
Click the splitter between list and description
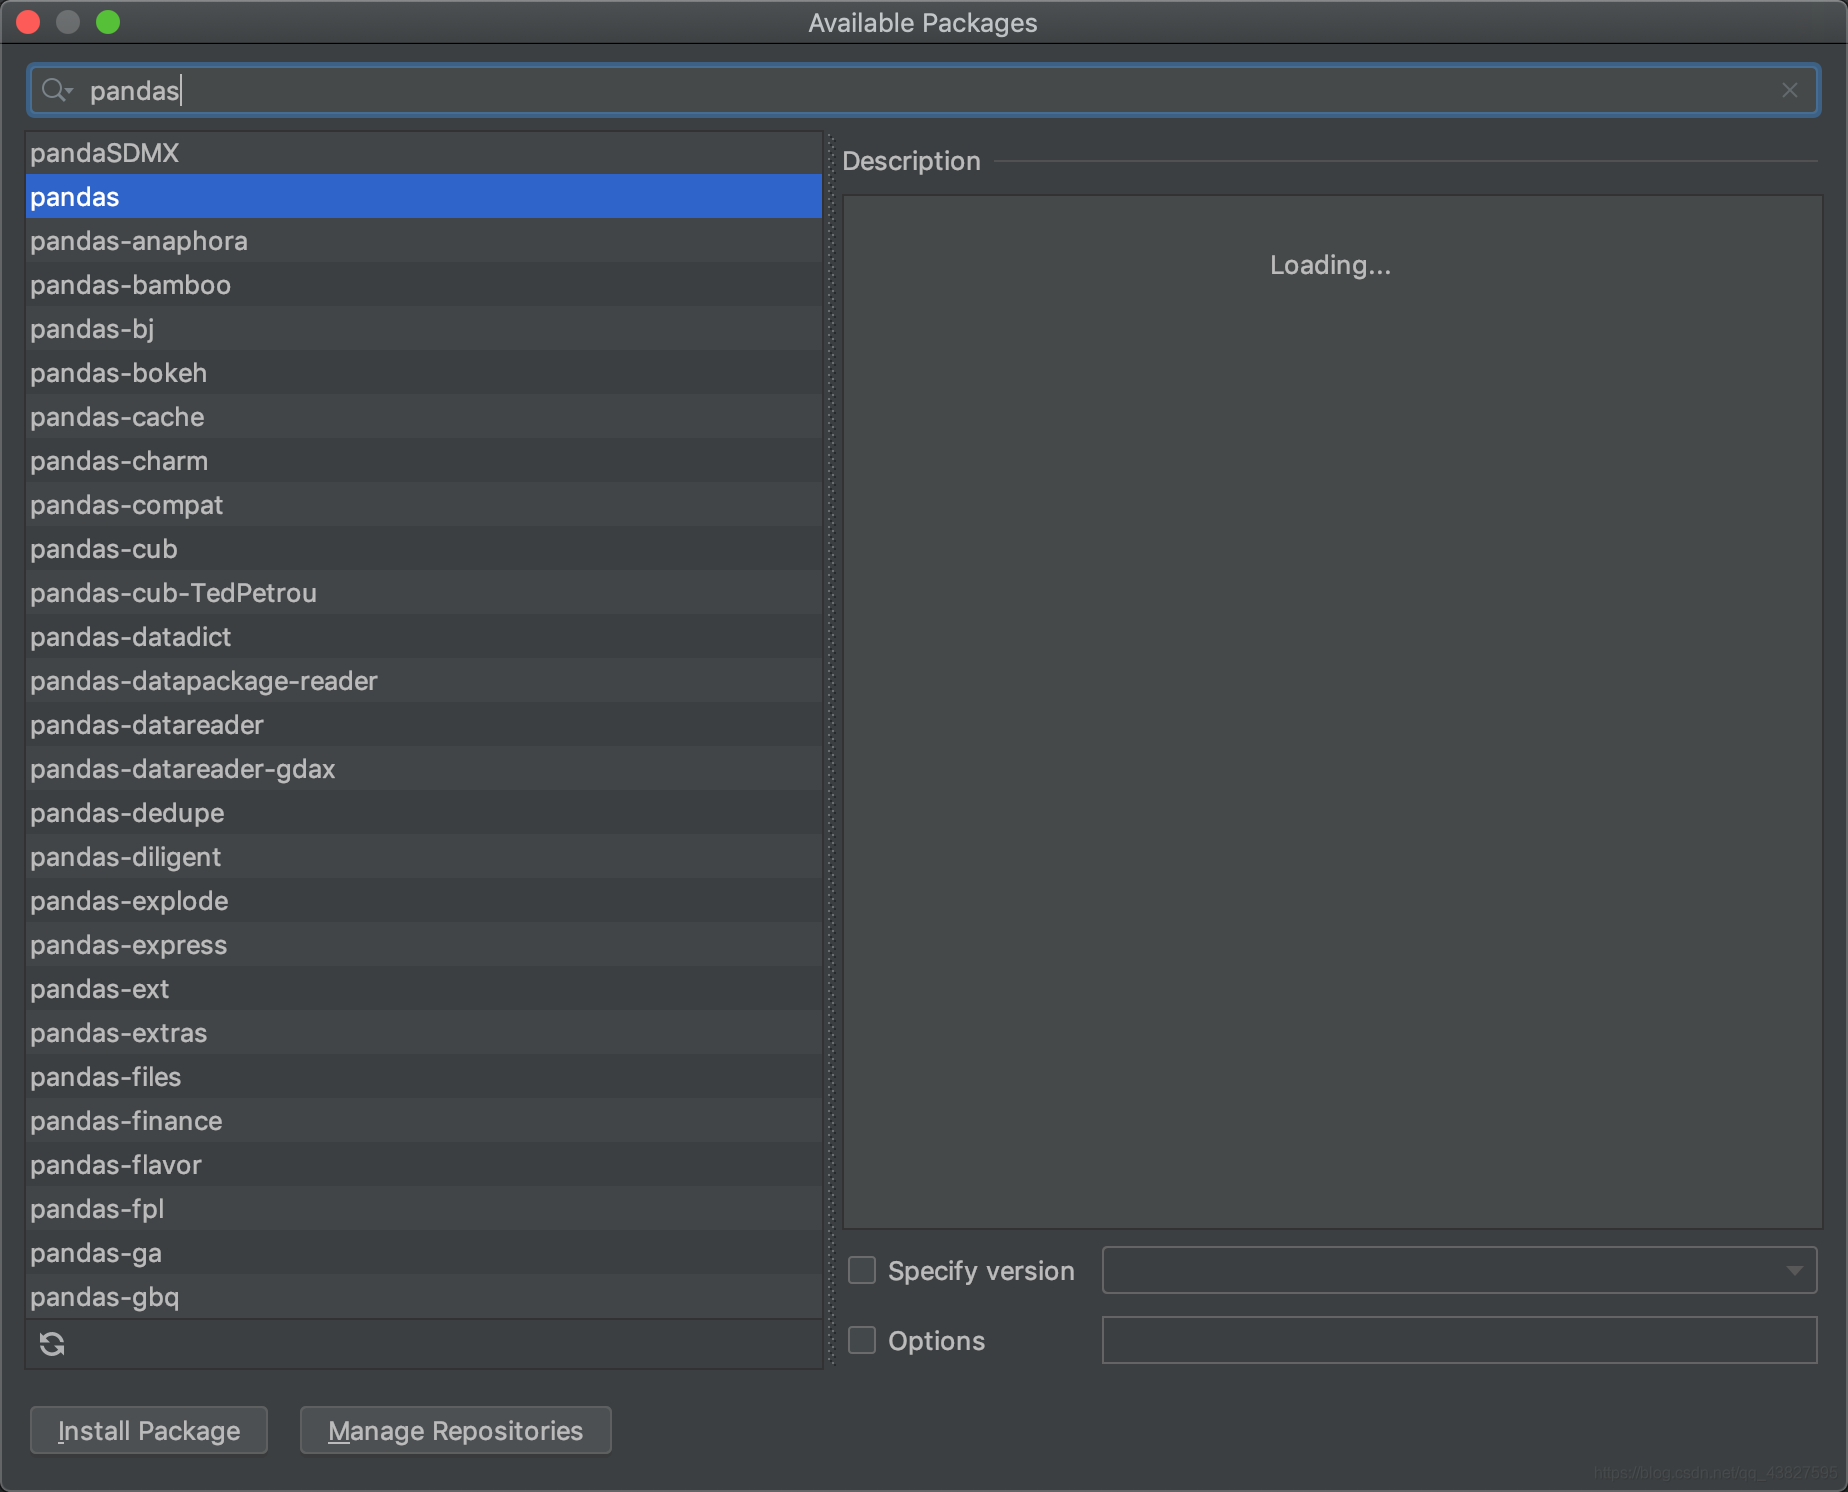[831, 750]
